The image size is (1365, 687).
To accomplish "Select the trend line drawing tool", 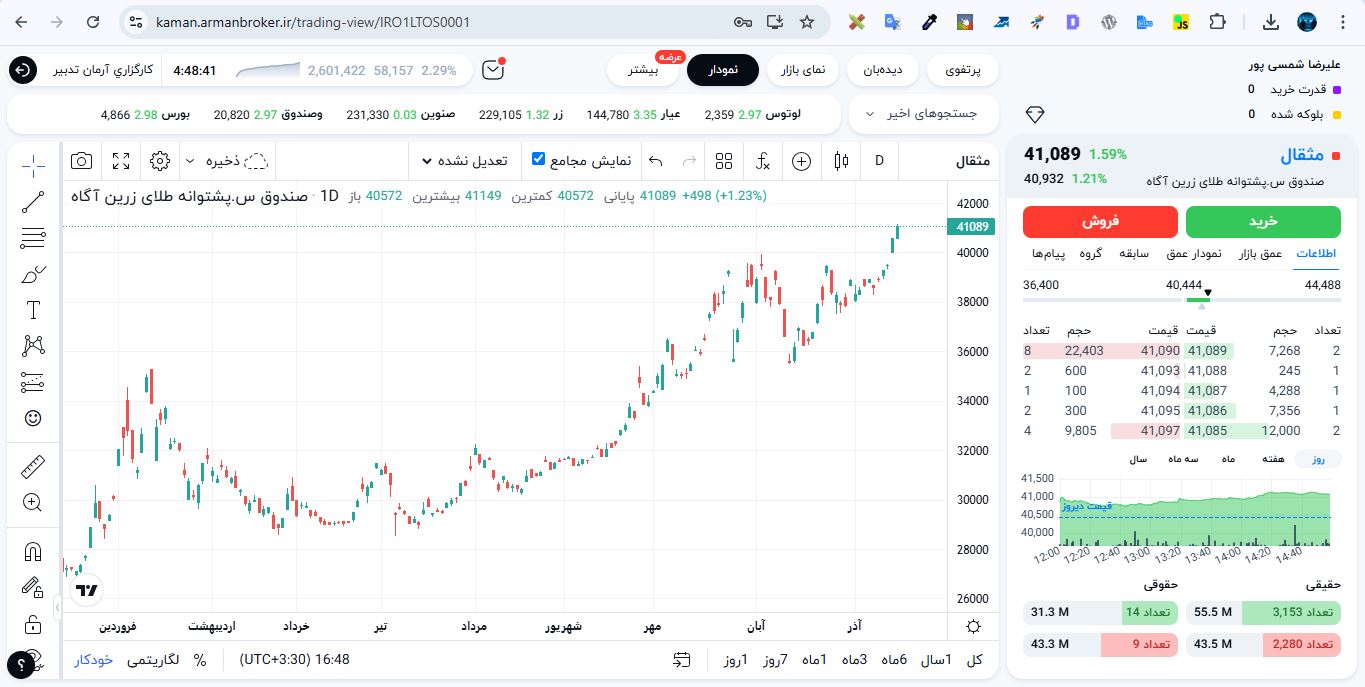I will point(33,200).
